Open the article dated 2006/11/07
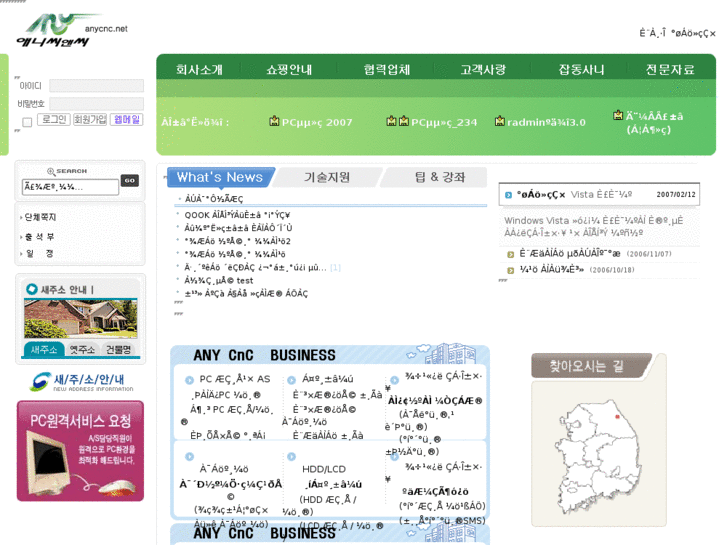Screen dimensions: 727x545 tap(570, 254)
